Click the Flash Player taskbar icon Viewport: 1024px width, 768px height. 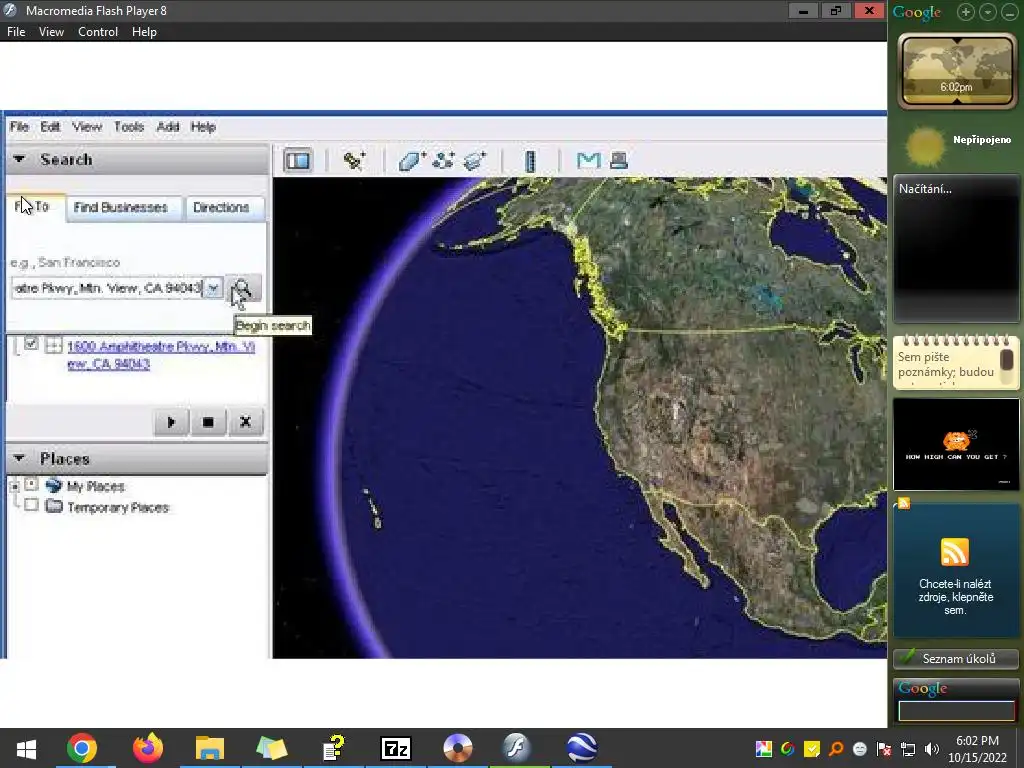tap(517, 748)
